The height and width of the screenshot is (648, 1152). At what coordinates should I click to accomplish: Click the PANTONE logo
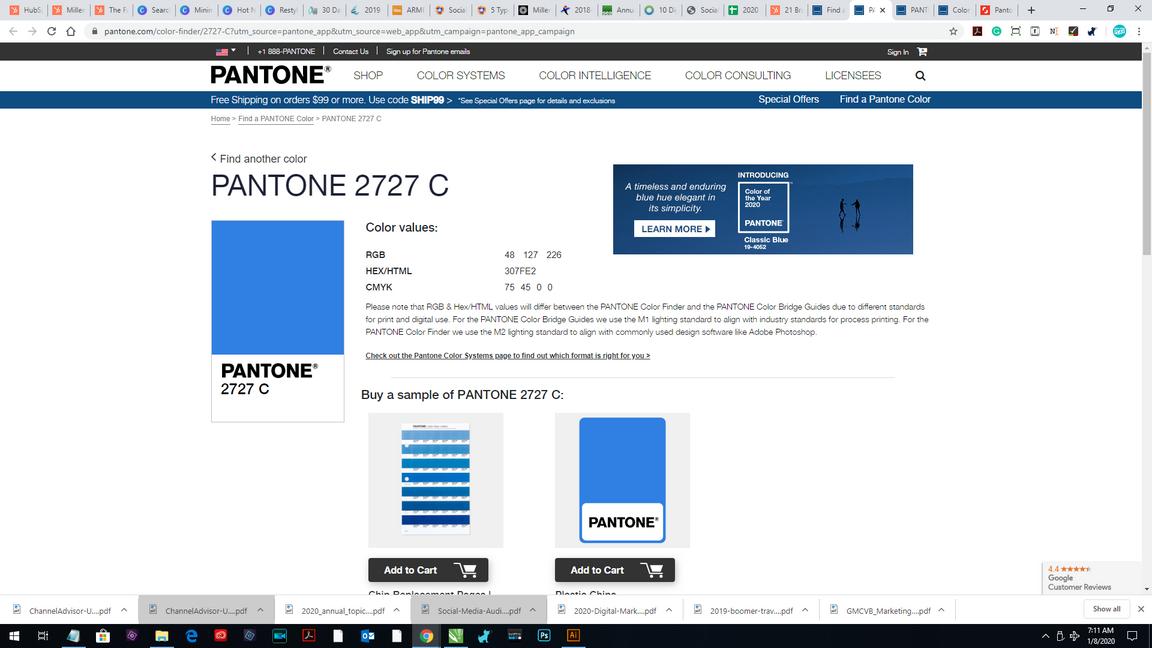click(270, 75)
